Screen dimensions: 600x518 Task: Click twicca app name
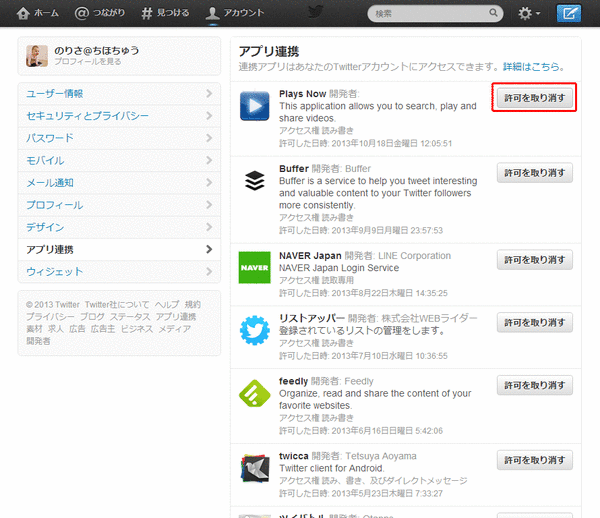coord(293,456)
